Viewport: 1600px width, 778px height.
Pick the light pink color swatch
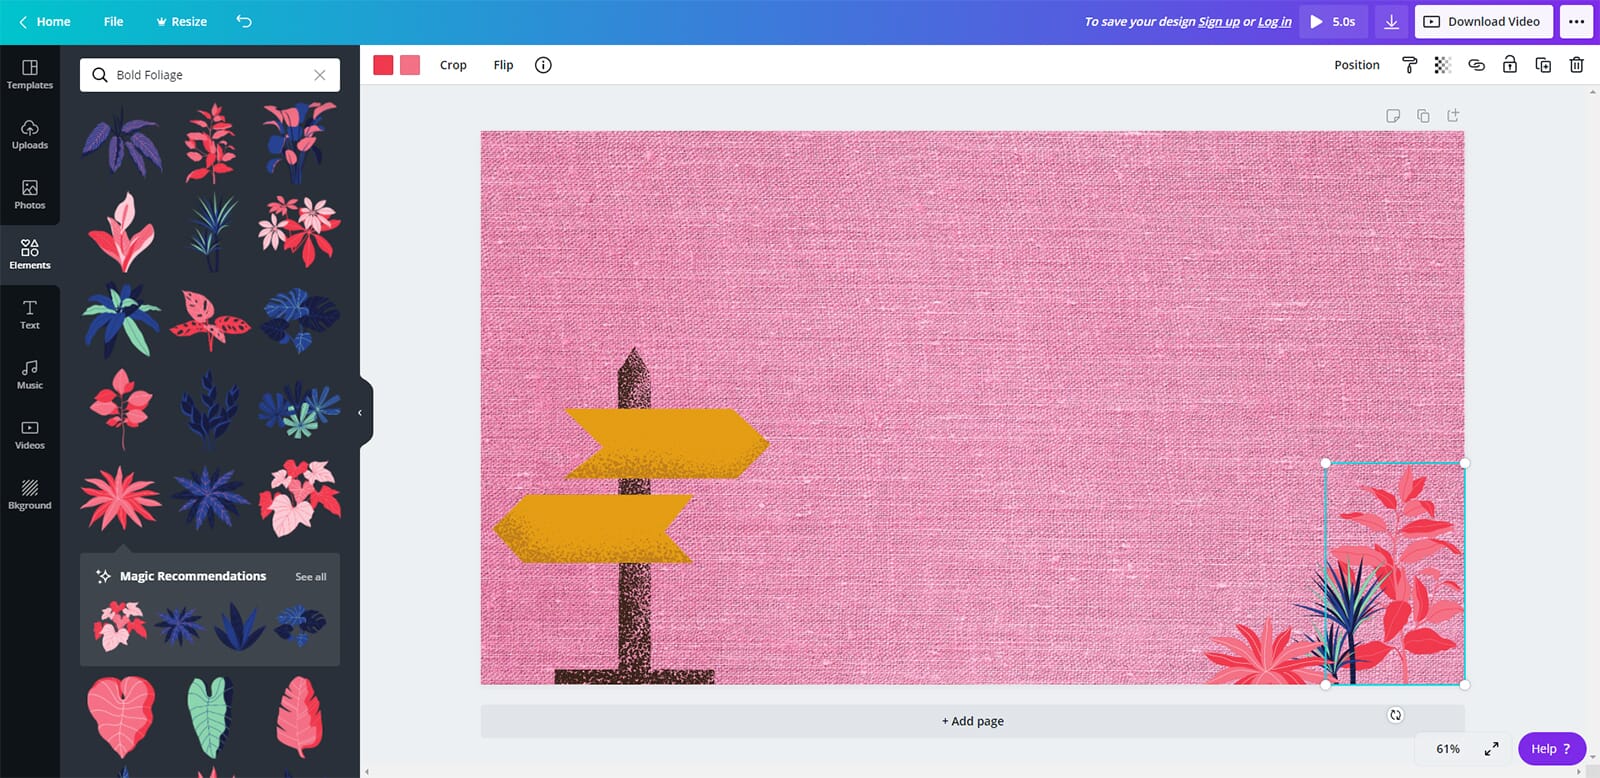coord(410,65)
